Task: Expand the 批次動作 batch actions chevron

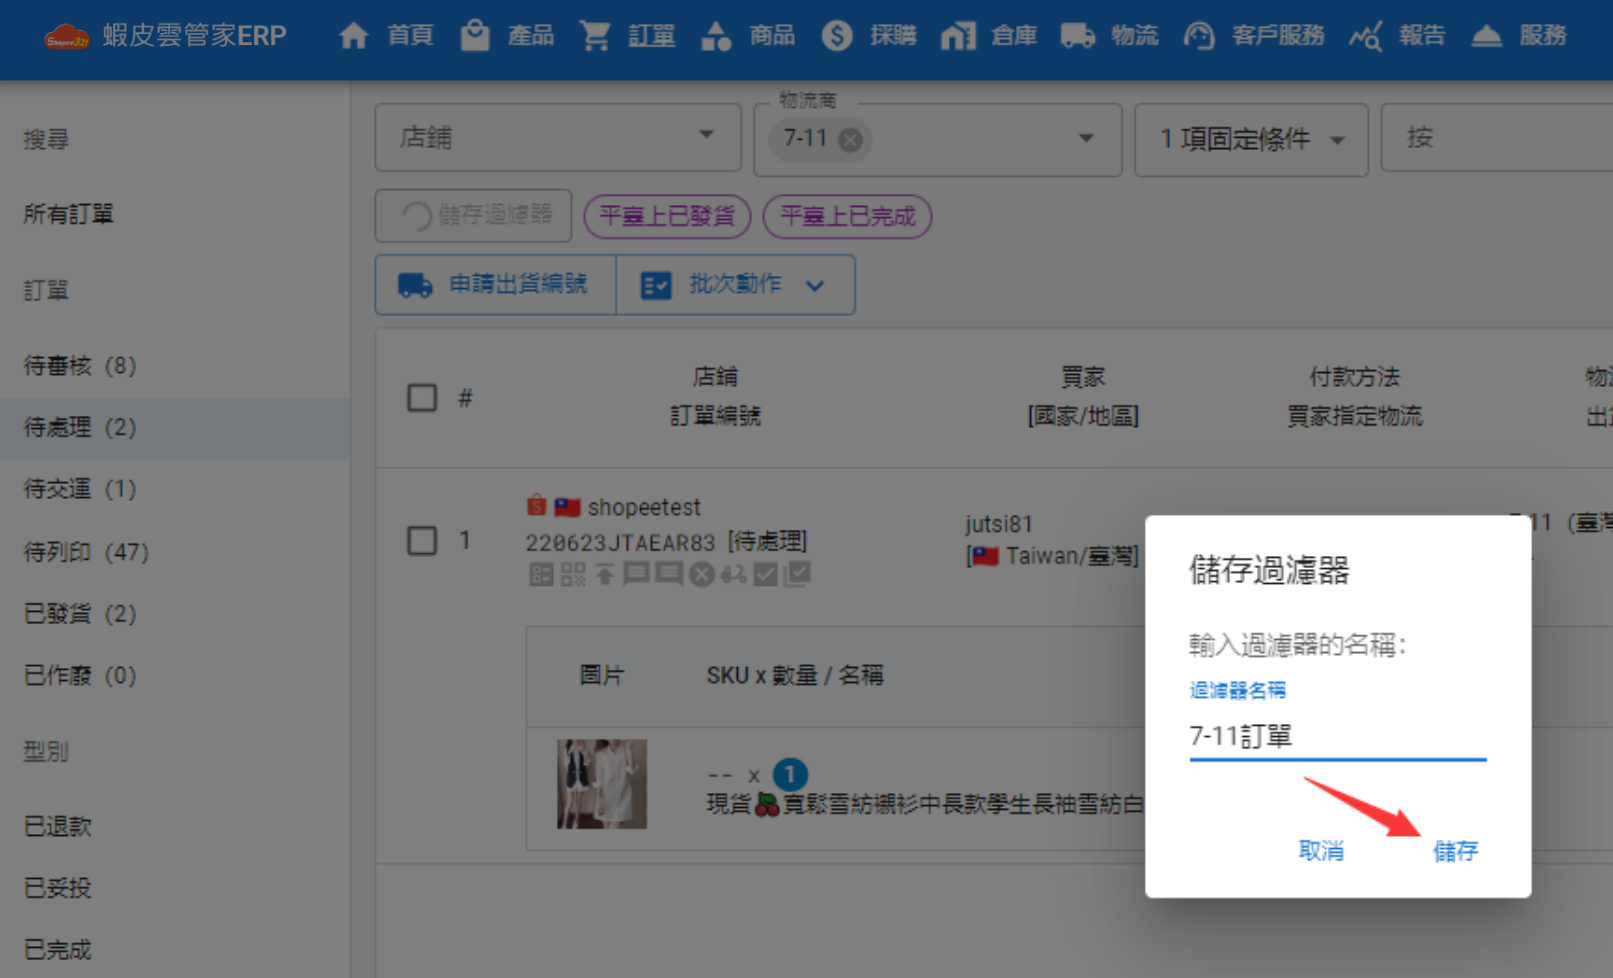Action: click(815, 286)
